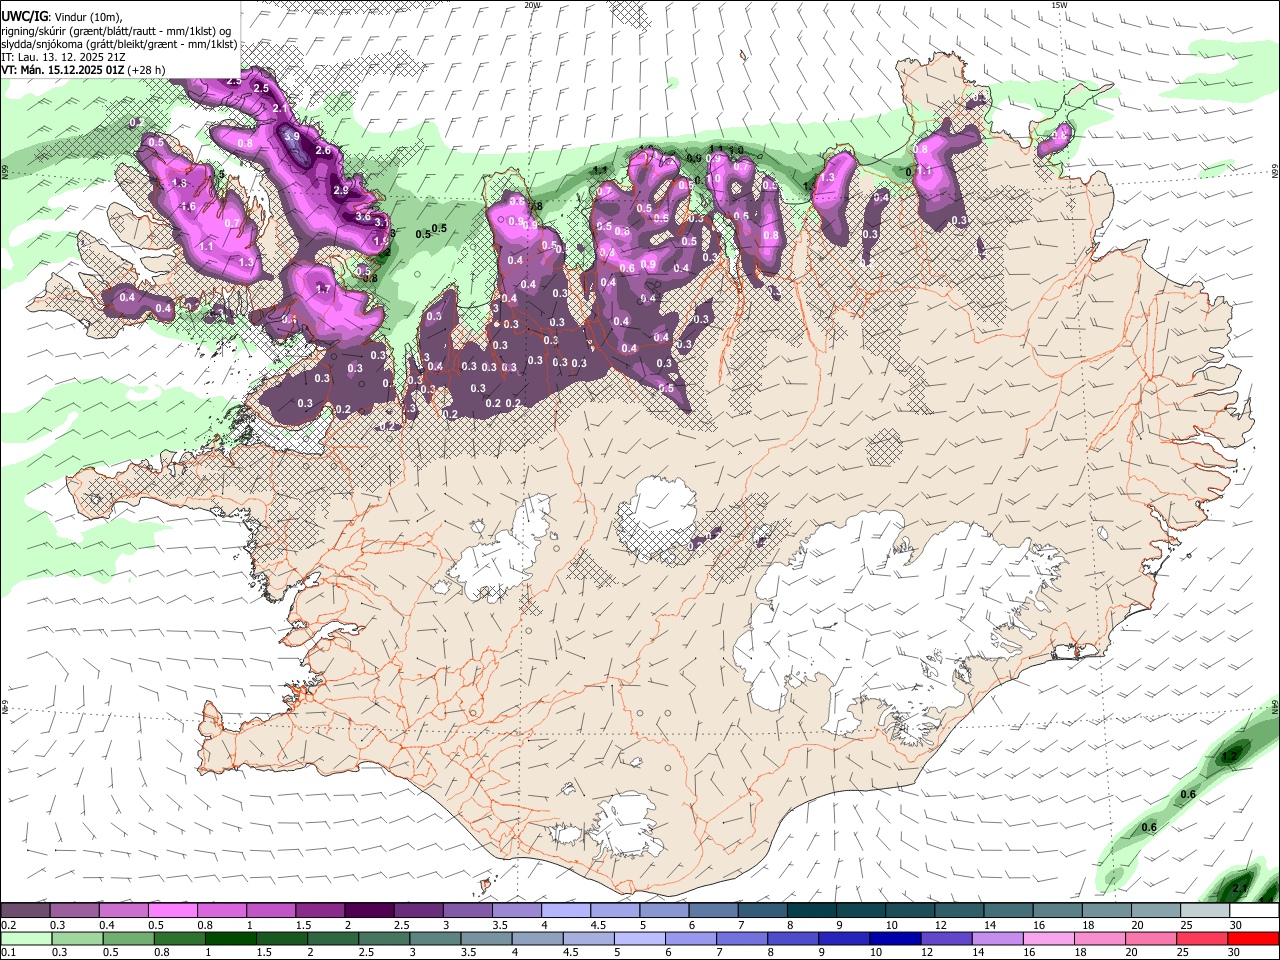
Task: Click the 30 label on the snow scale
Action: tap(1236, 924)
